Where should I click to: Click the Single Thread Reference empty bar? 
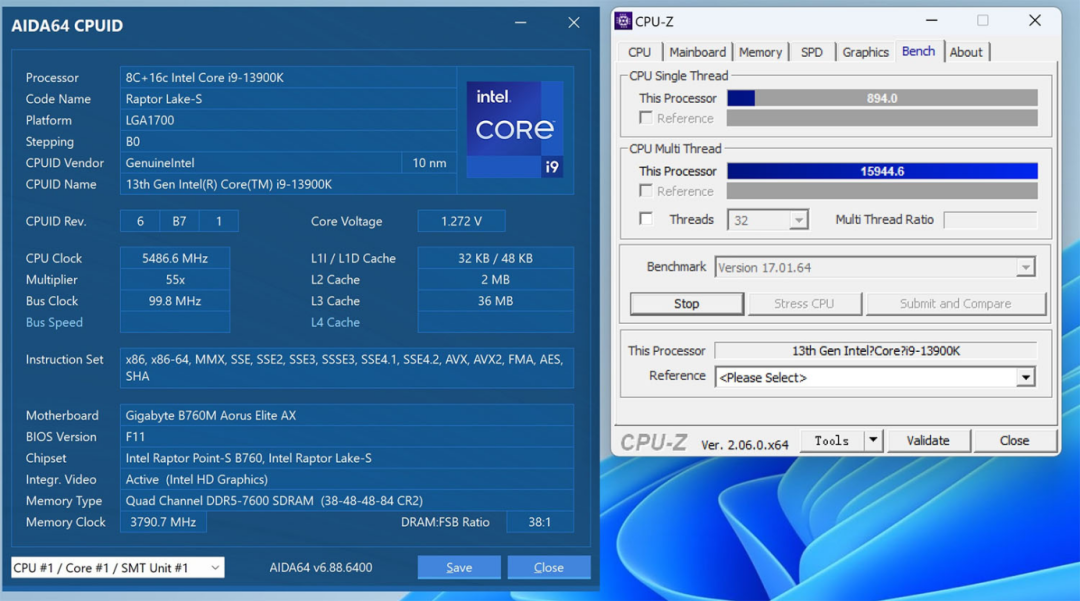point(882,118)
